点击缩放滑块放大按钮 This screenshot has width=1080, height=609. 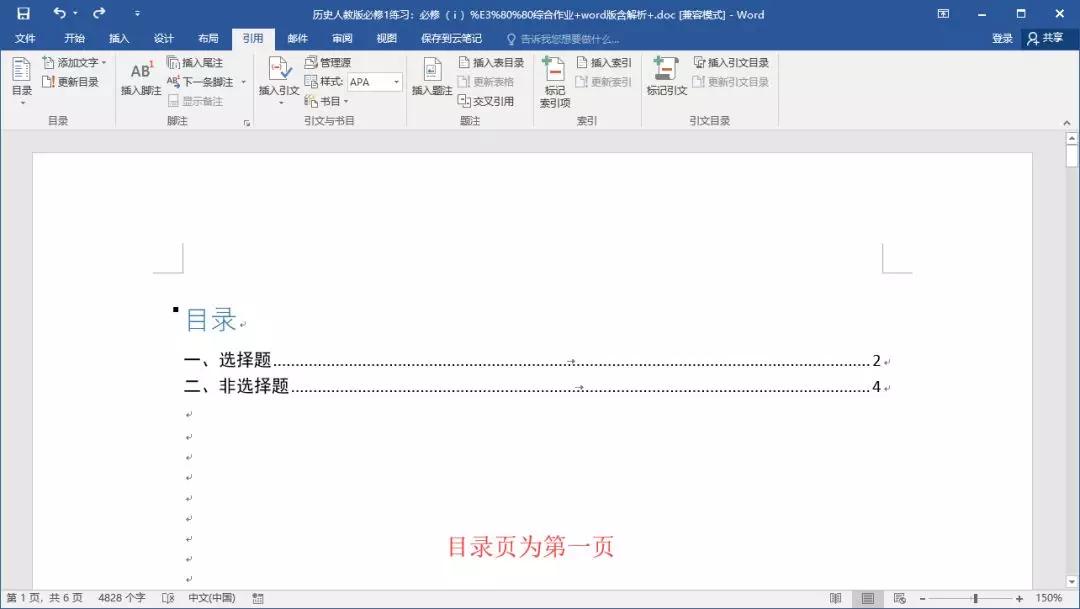(1019, 597)
